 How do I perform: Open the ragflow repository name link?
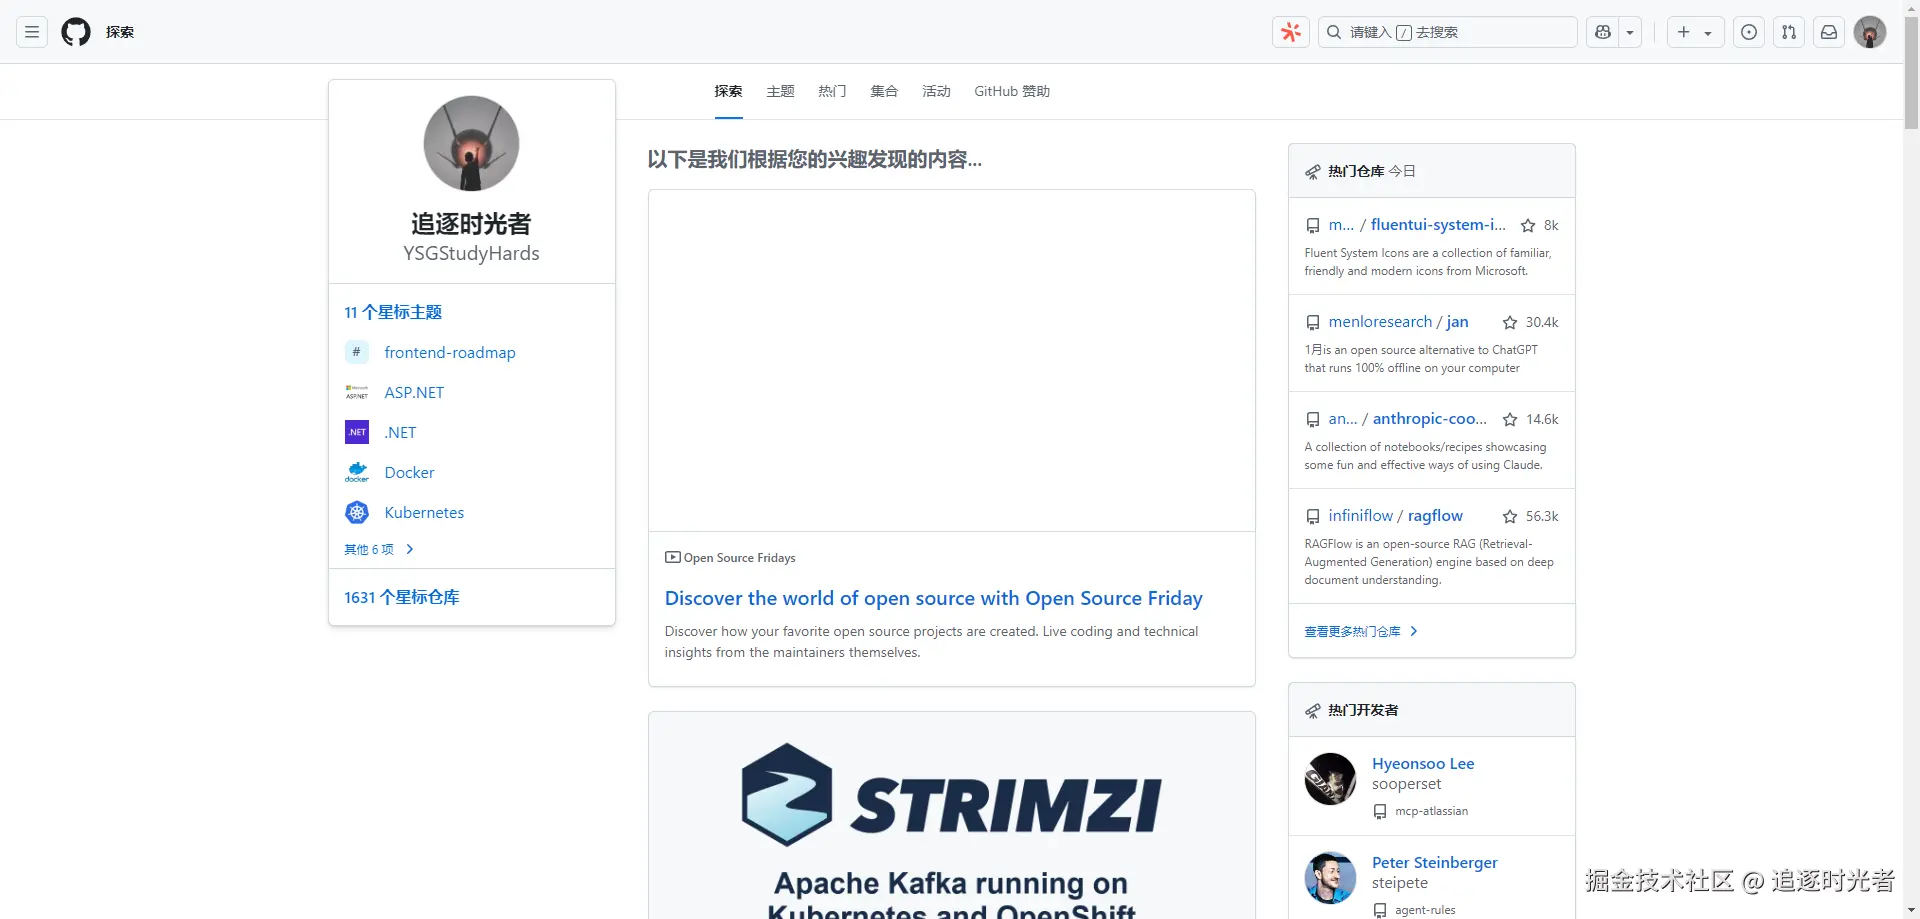[x=1435, y=516]
